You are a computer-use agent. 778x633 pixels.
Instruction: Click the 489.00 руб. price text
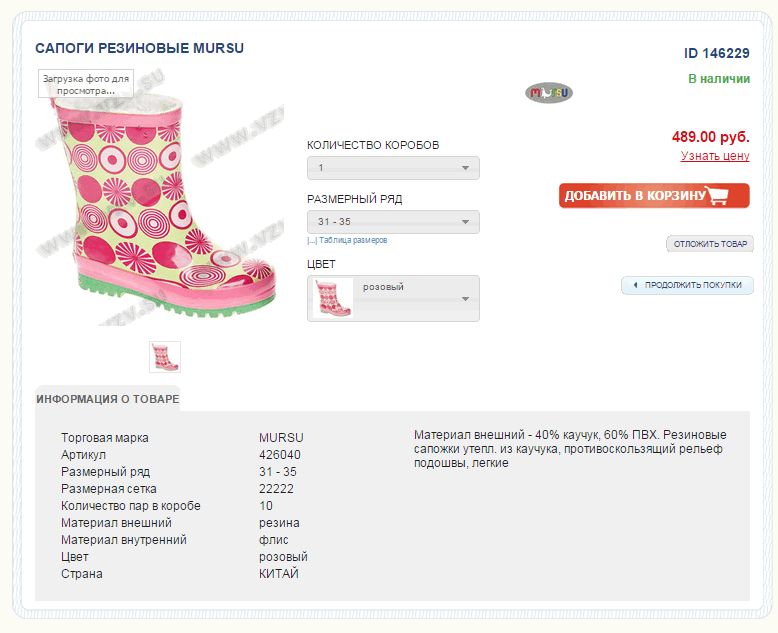tap(710, 137)
